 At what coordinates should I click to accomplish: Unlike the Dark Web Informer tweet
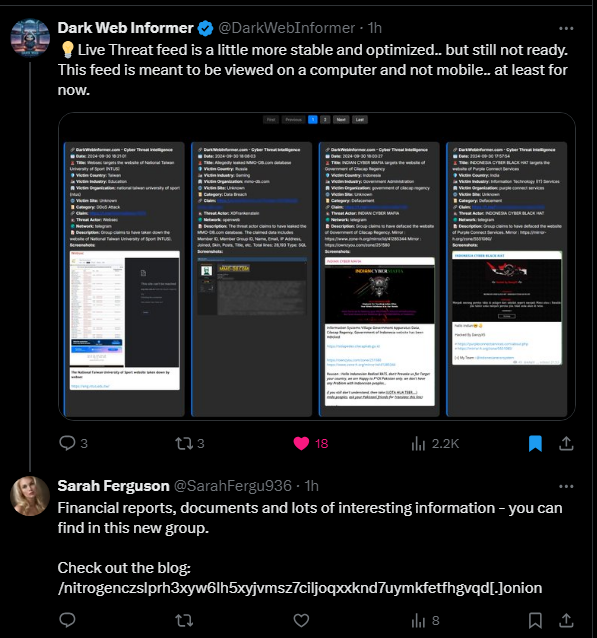click(x=301, y=443)
